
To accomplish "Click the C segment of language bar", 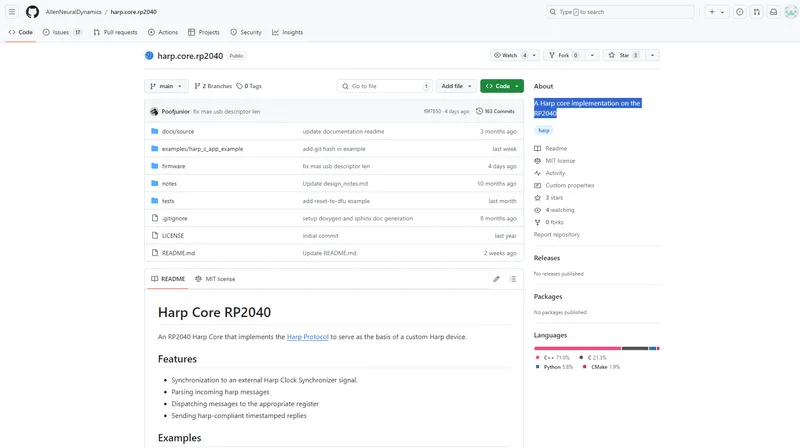I will [x=635, y=349].
